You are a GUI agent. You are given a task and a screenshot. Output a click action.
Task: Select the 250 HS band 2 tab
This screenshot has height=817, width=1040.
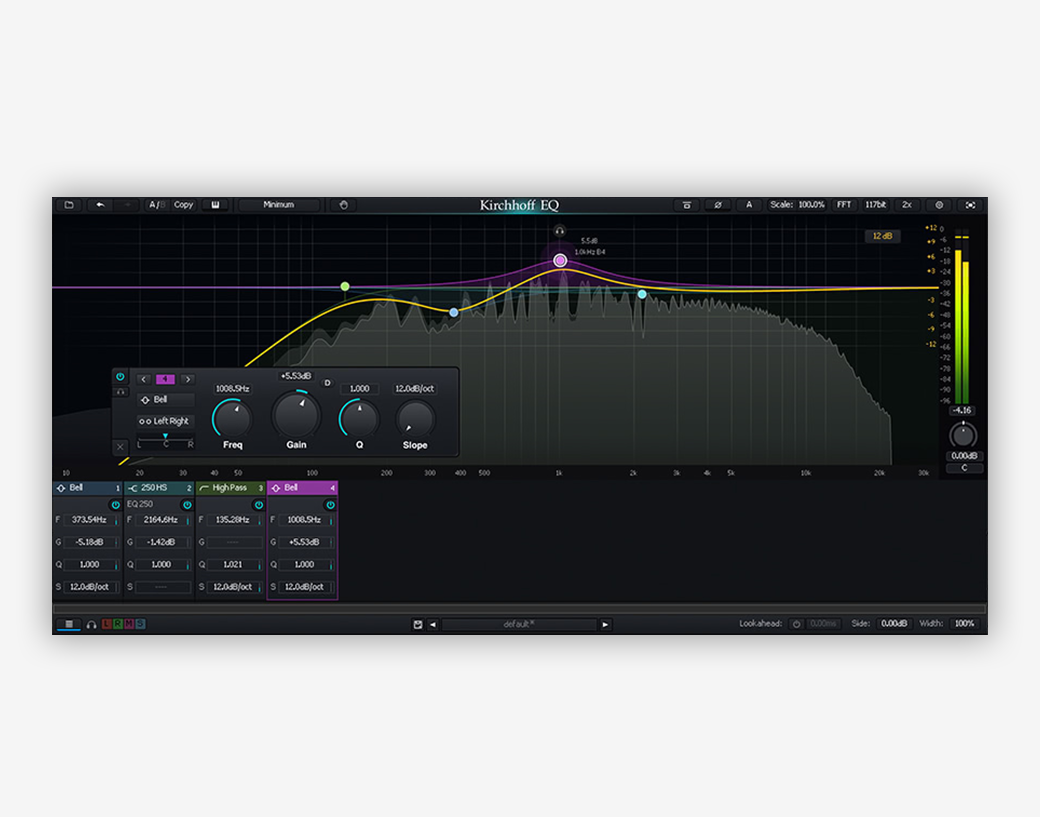pyautogui.click(x=159, y=488)
